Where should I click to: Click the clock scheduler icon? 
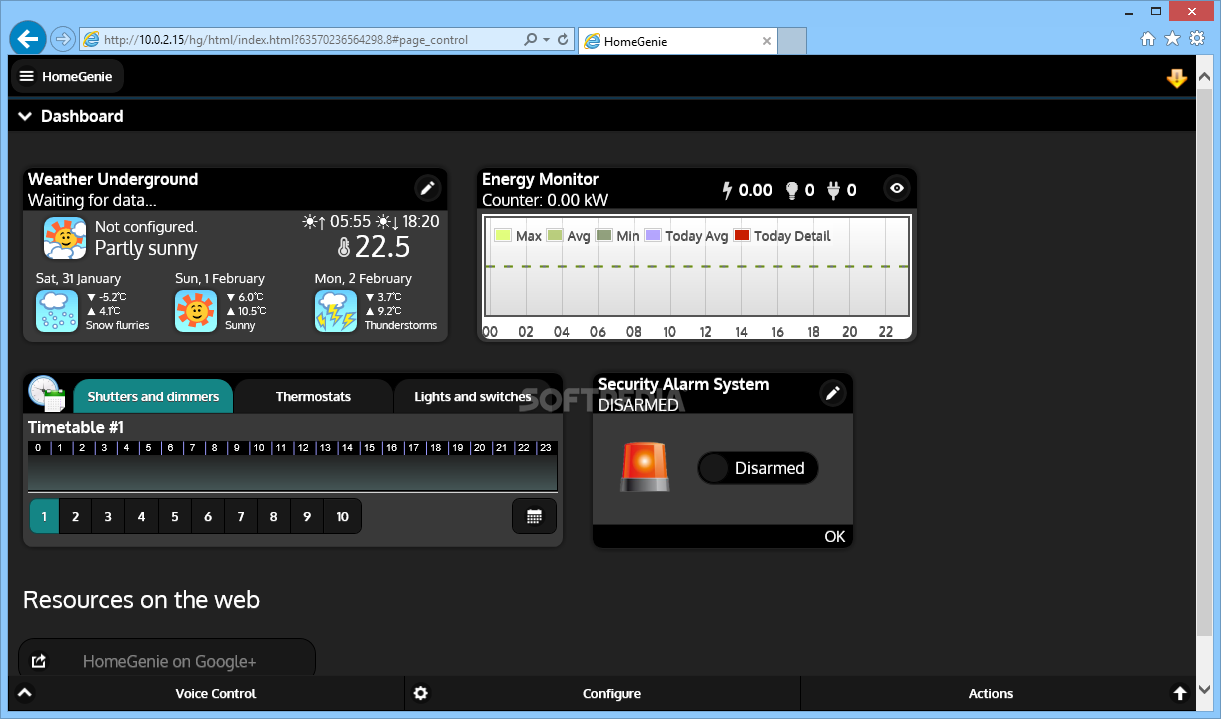point(47,394)
